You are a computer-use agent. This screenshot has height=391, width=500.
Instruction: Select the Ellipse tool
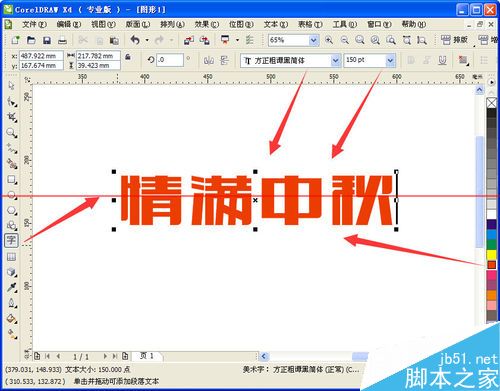(x=12, y=195)
